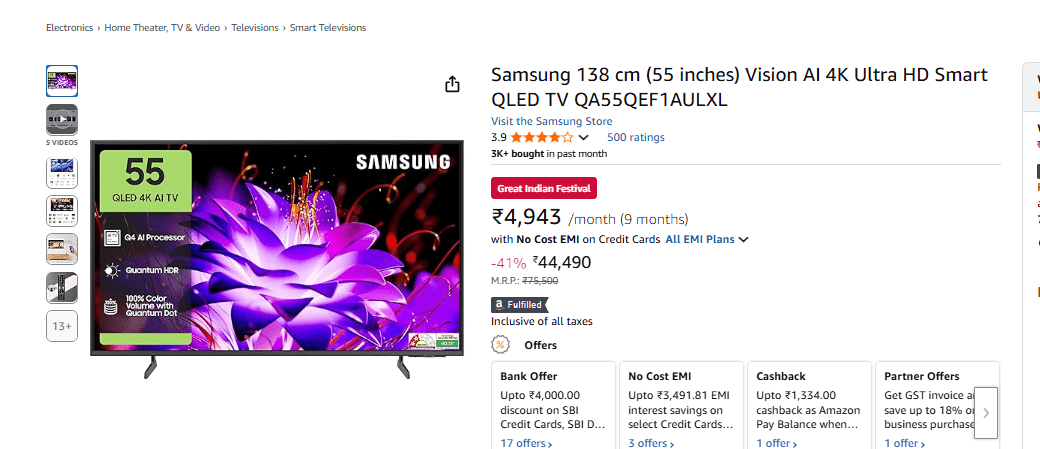Open the 17 offers bank offer link
This screenshot has width=1040, height=449.
coord(525,443)
